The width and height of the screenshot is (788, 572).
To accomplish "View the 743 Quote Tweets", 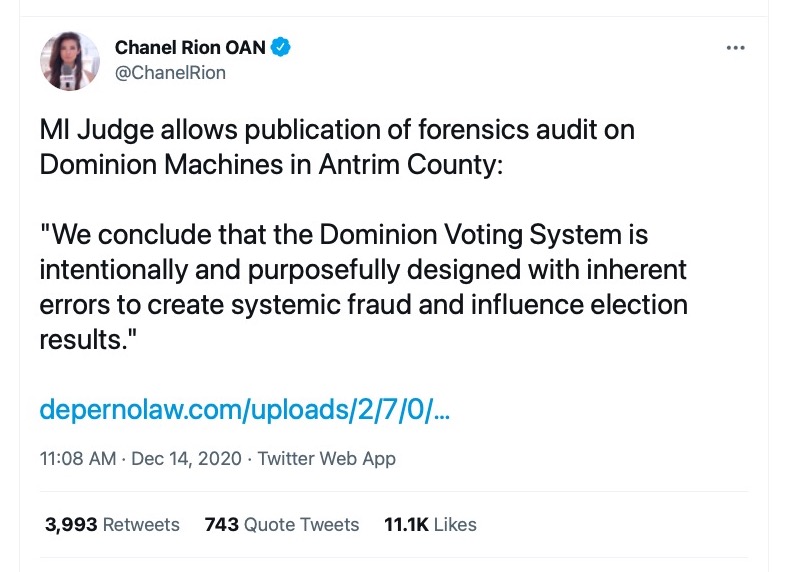I will tap(281, 524).
